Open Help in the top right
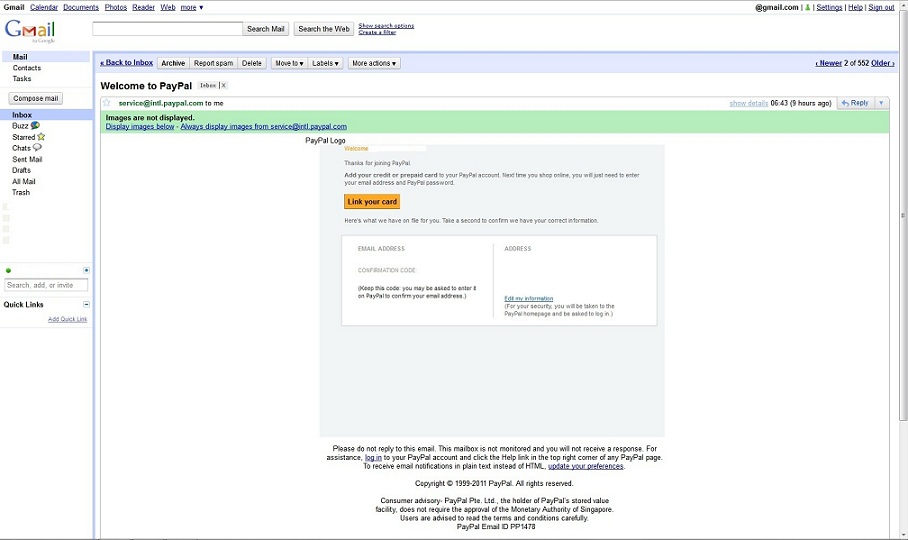The height and width of the screenshot is (540, 908). tap(855, 8)
